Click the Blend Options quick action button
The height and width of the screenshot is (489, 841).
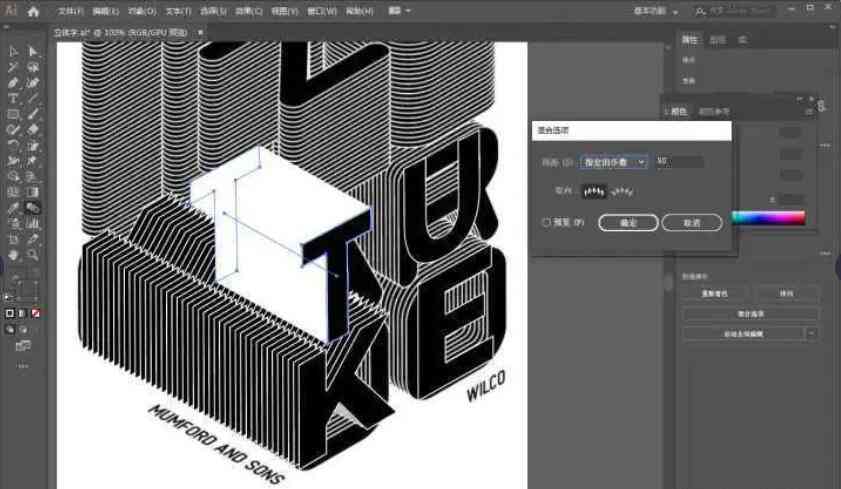pyautogui.click(x=750, y=314)
